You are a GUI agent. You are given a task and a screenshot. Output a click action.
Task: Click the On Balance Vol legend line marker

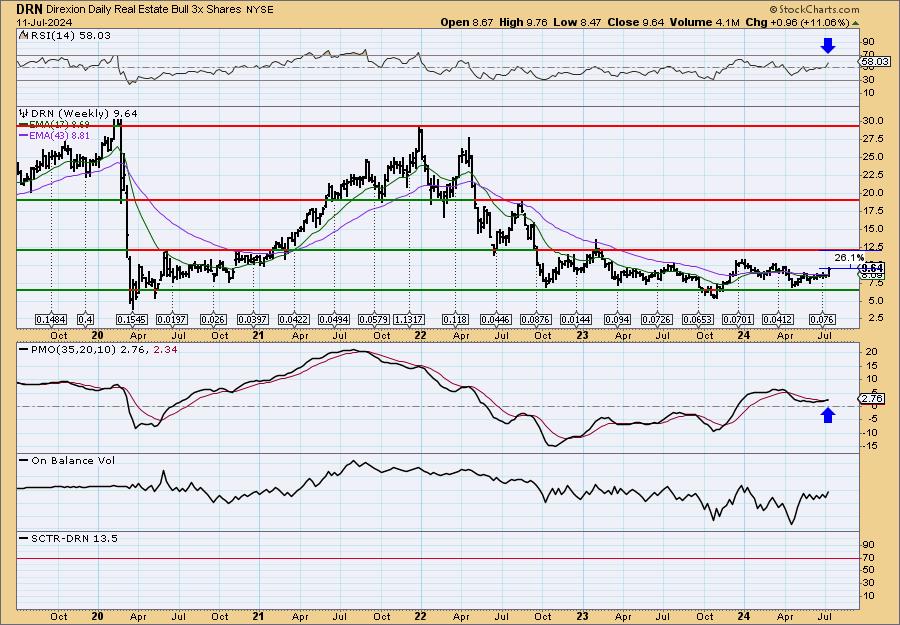(x=24, y=460)
